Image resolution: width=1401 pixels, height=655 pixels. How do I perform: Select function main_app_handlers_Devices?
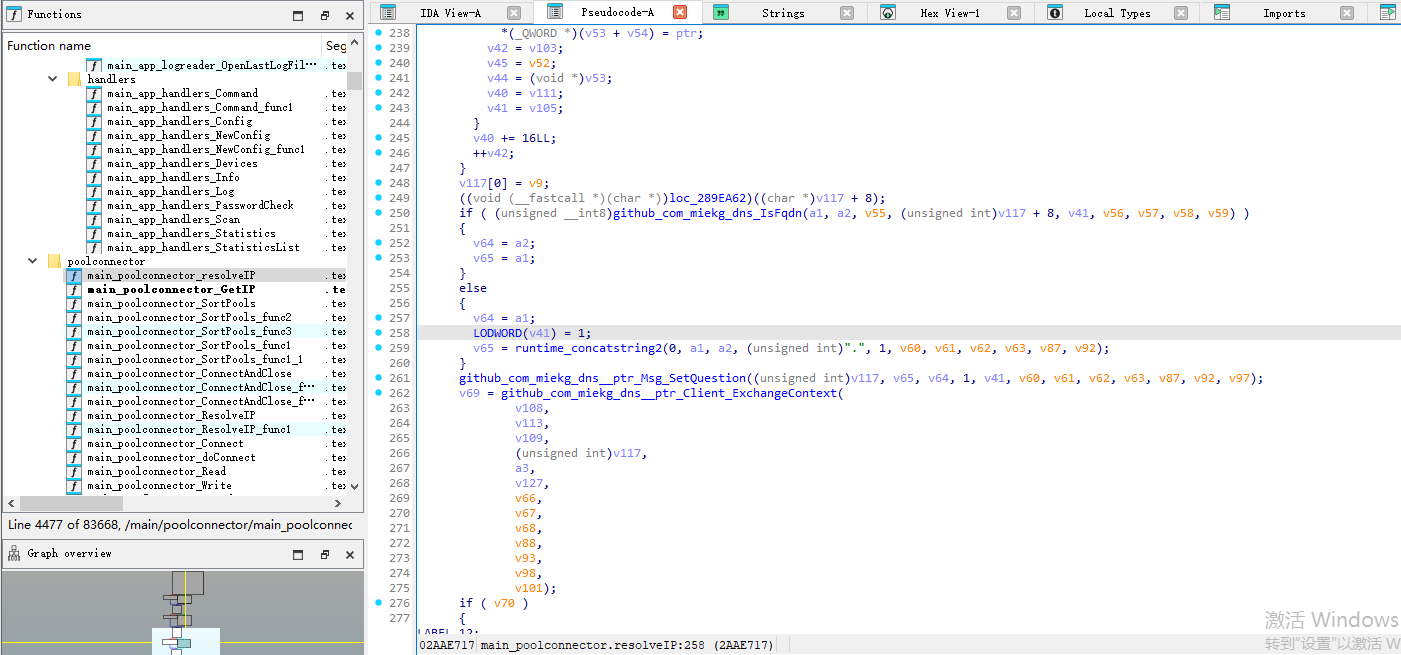[x=182, y=163]
